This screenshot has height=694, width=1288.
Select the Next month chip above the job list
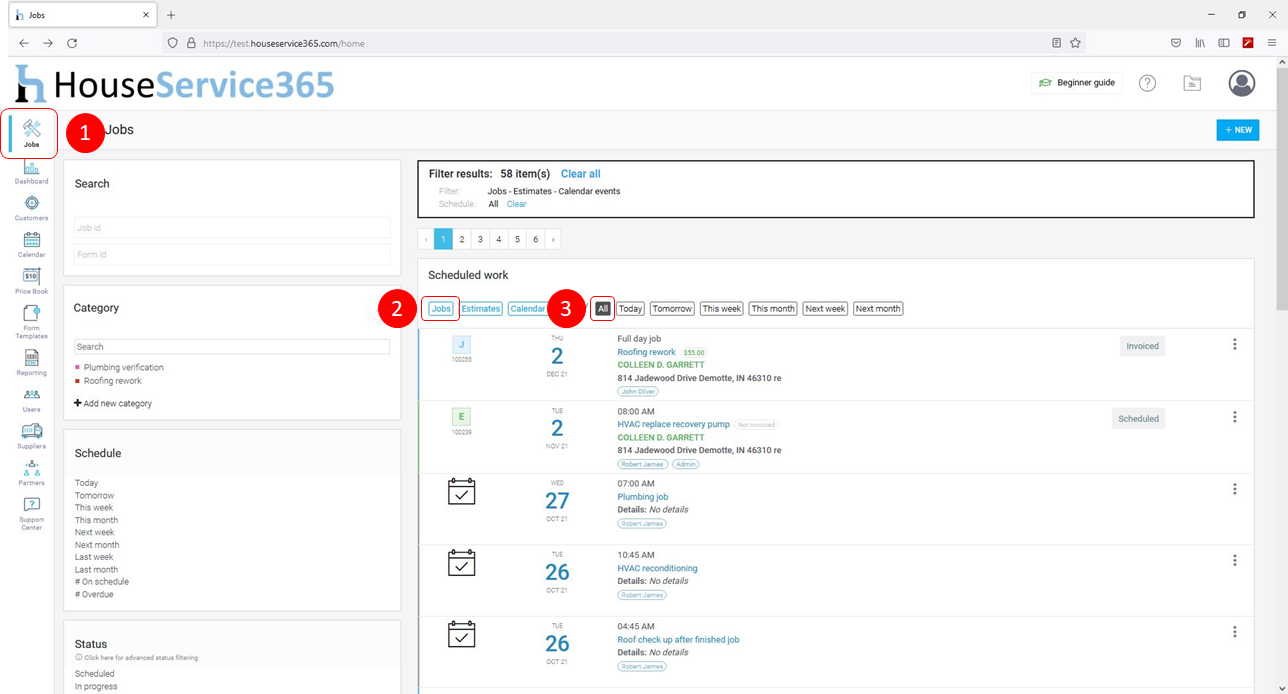point(878,309)
